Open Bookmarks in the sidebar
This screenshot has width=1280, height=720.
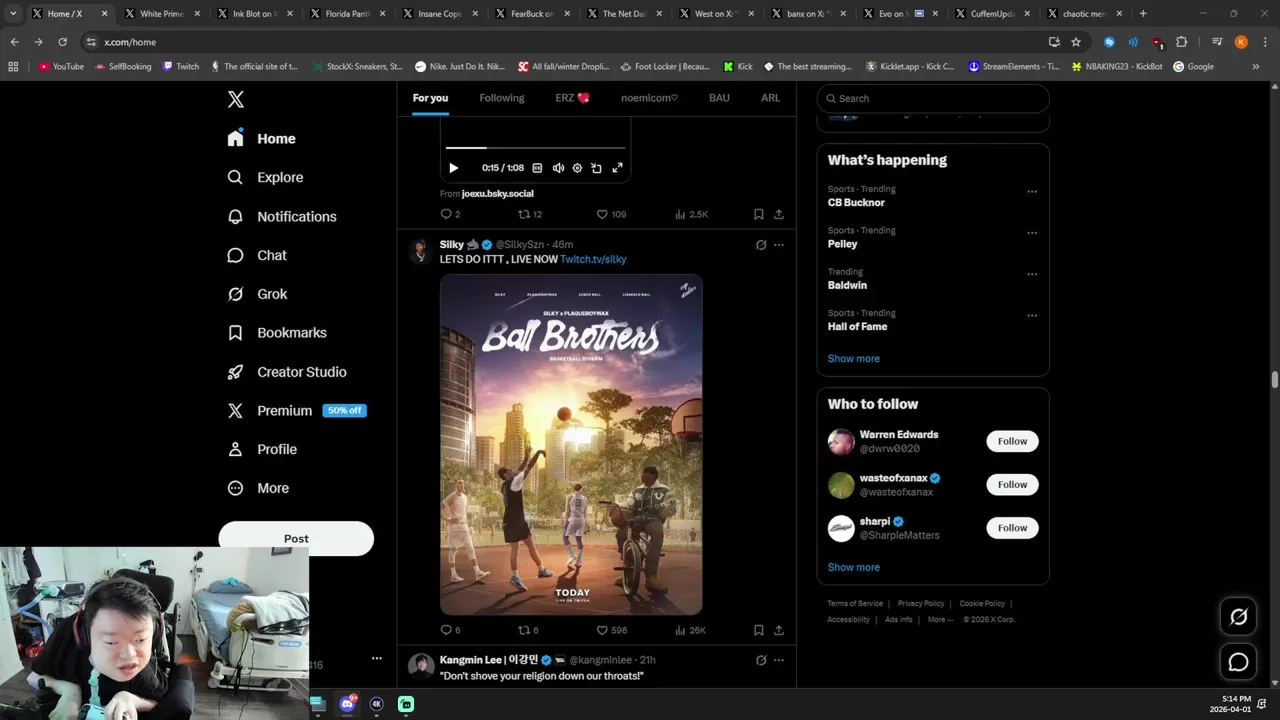[x=278, y=333]
